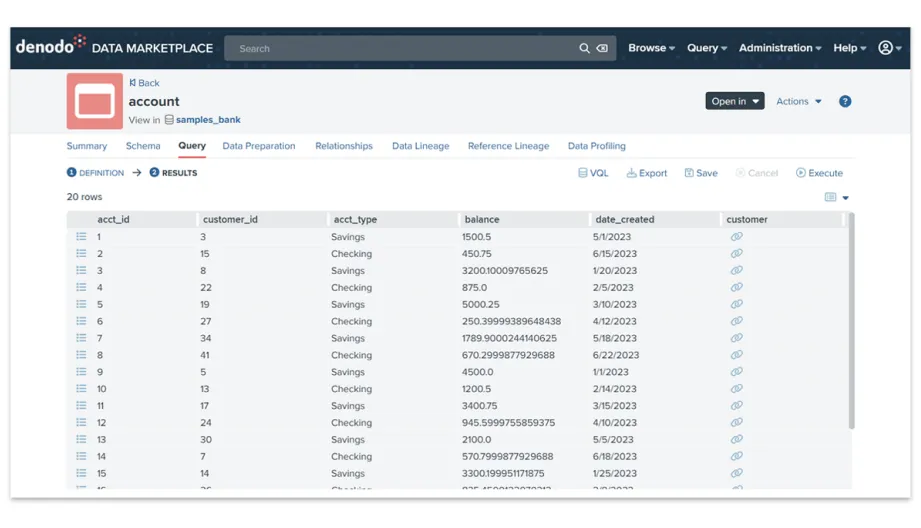Open the 'Open in' dropdown
The width and height of the screenshot is (921, 528).
pyautogui.click(x=735, y=101)
